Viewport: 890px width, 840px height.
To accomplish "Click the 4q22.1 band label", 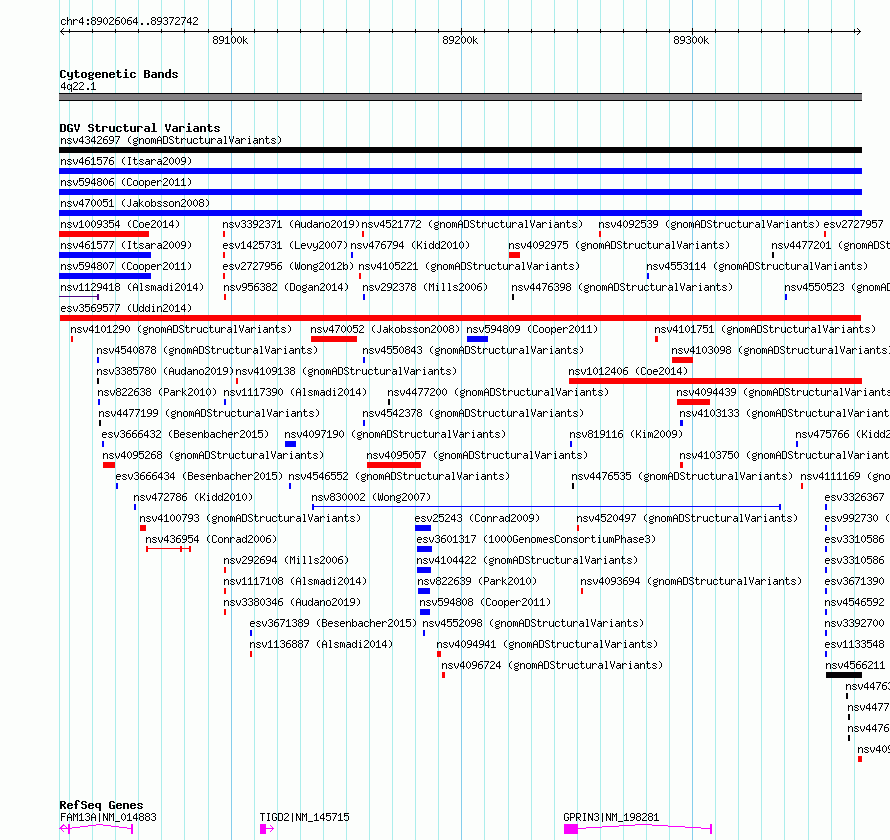I will [78, 86].
